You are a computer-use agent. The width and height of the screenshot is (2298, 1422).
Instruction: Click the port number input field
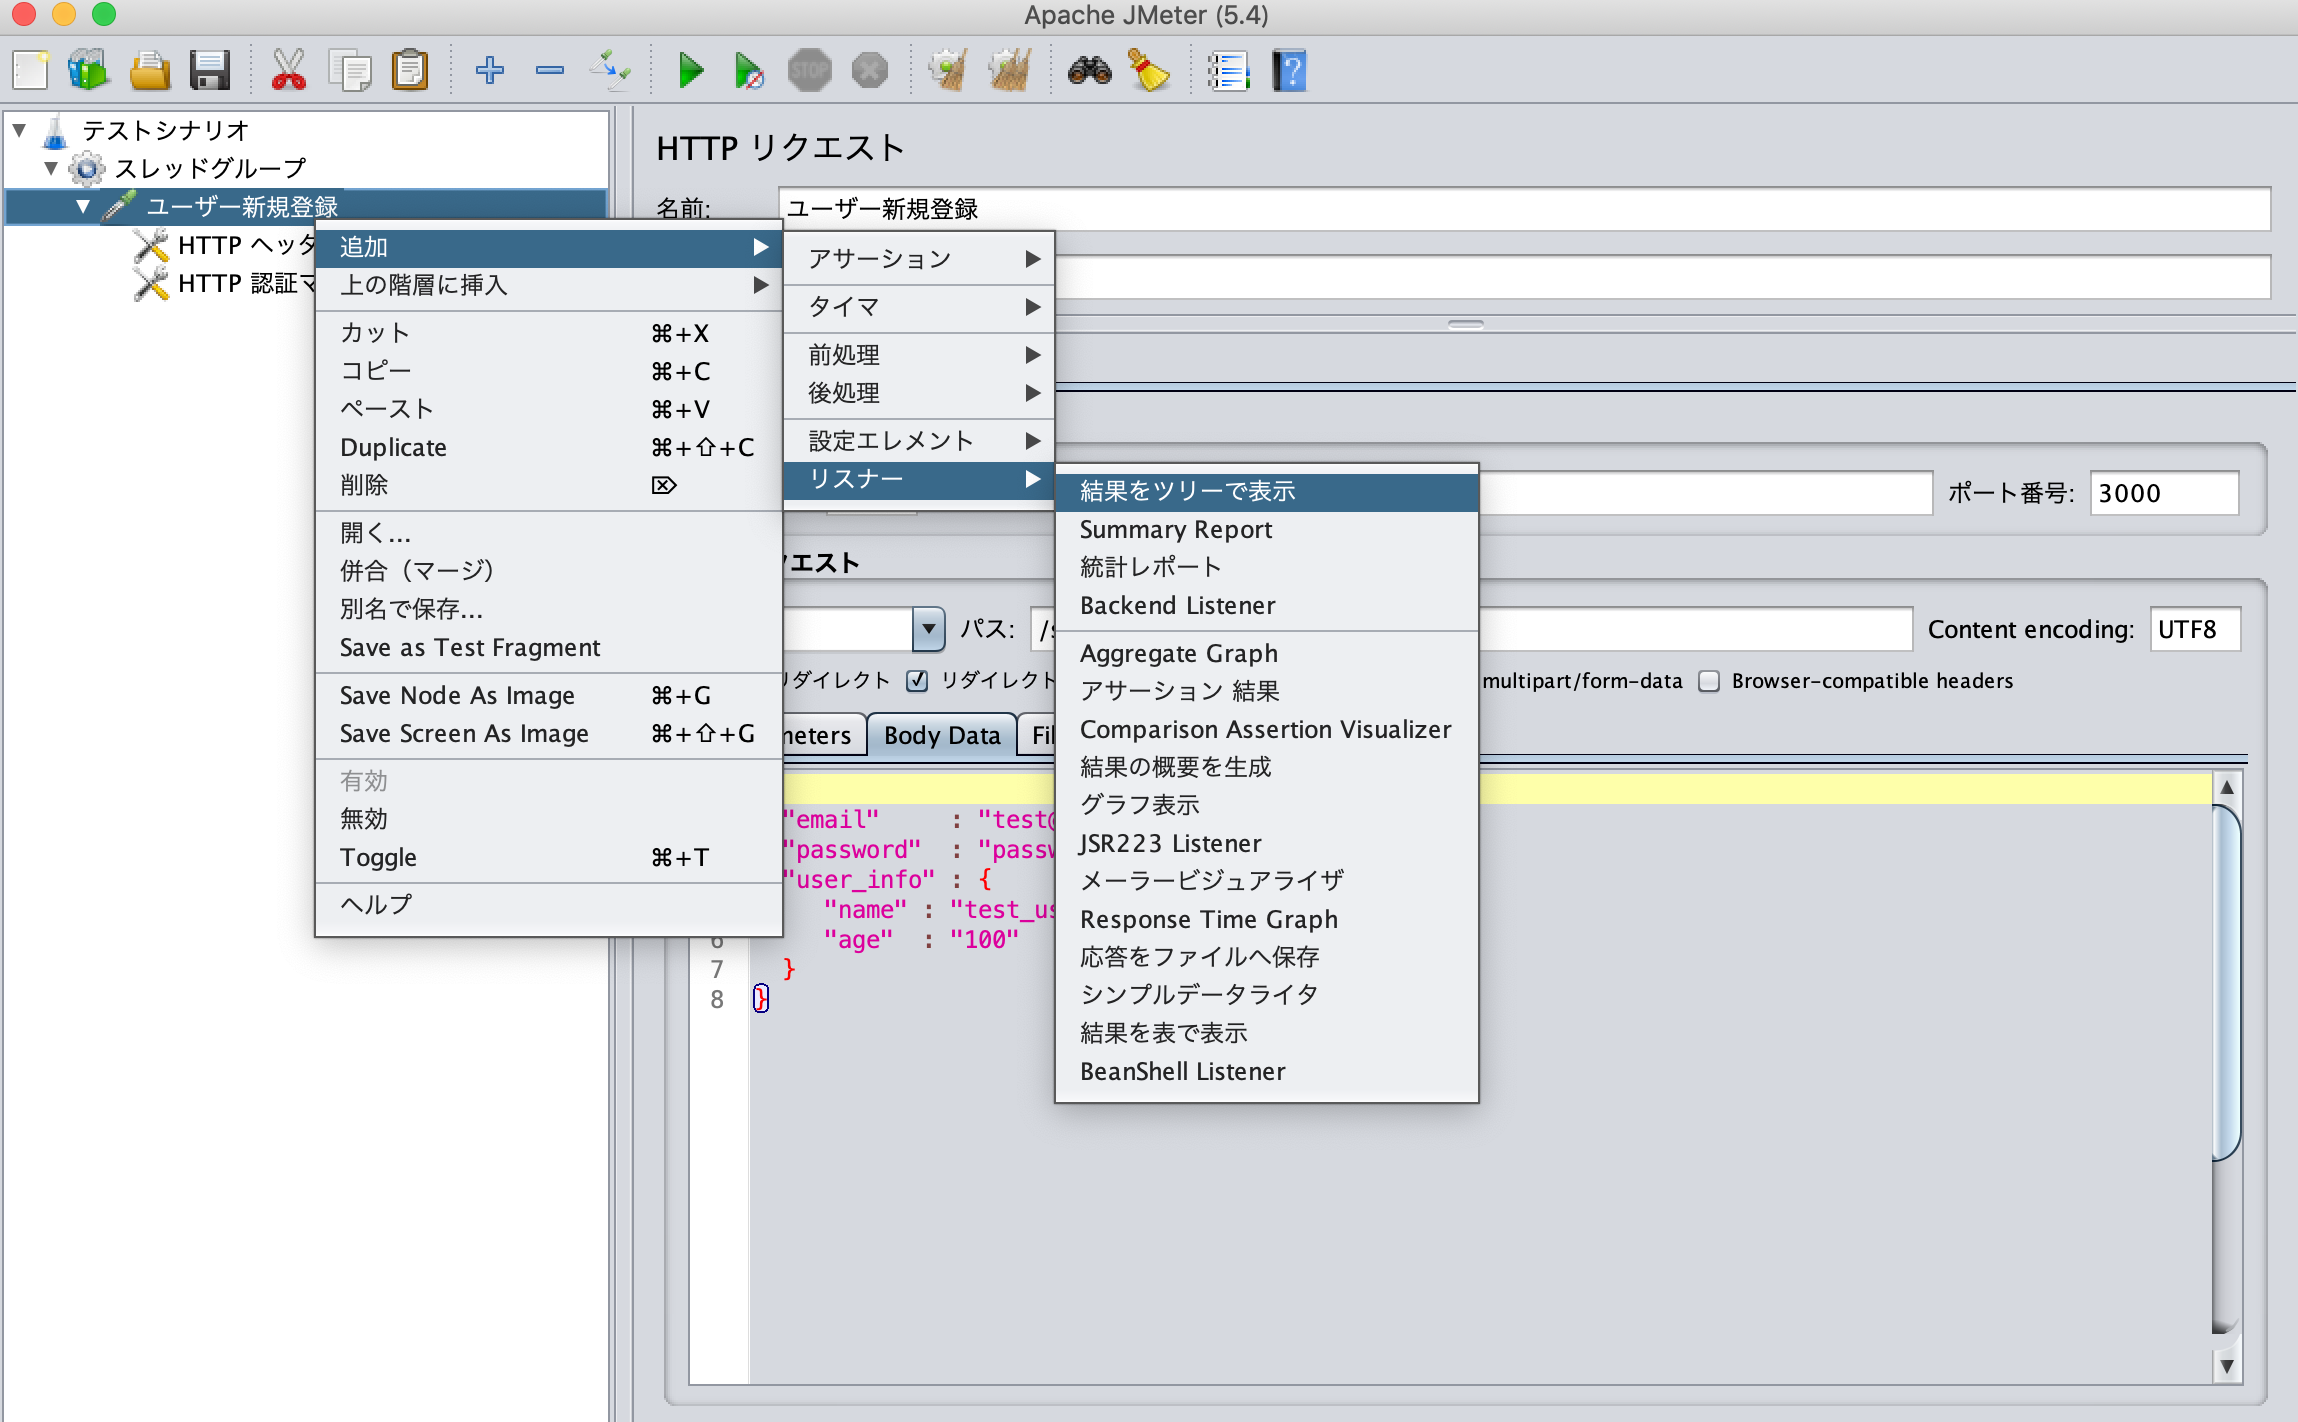pyautogui.click(x=2162, y=493)
